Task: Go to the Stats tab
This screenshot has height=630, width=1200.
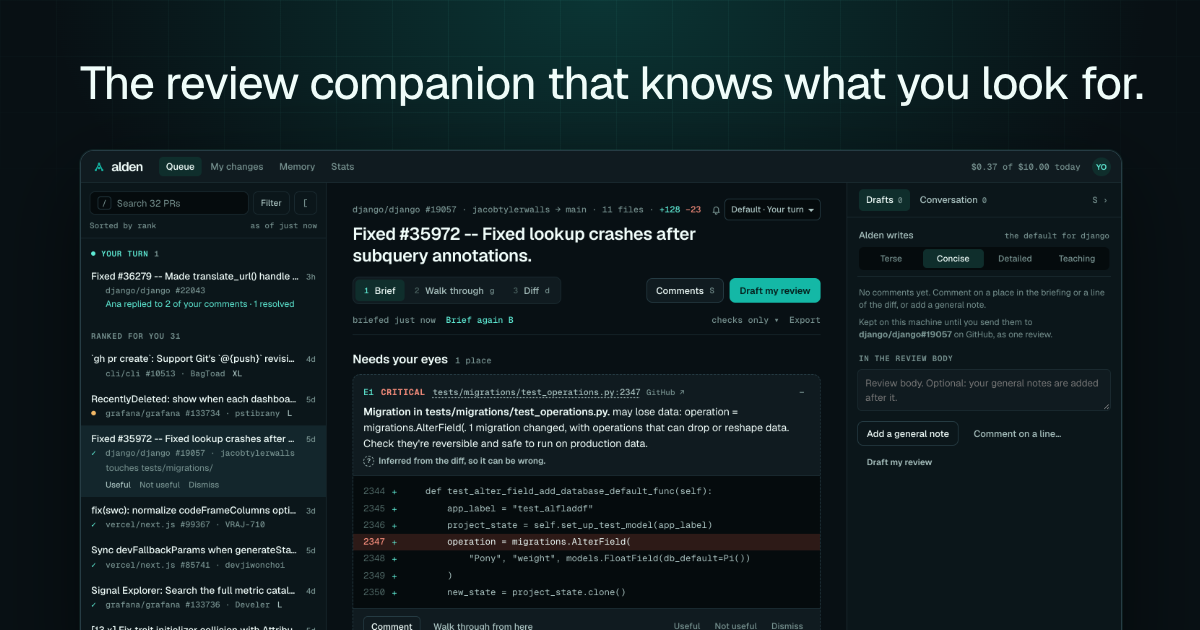Action: tap(343, 167)
